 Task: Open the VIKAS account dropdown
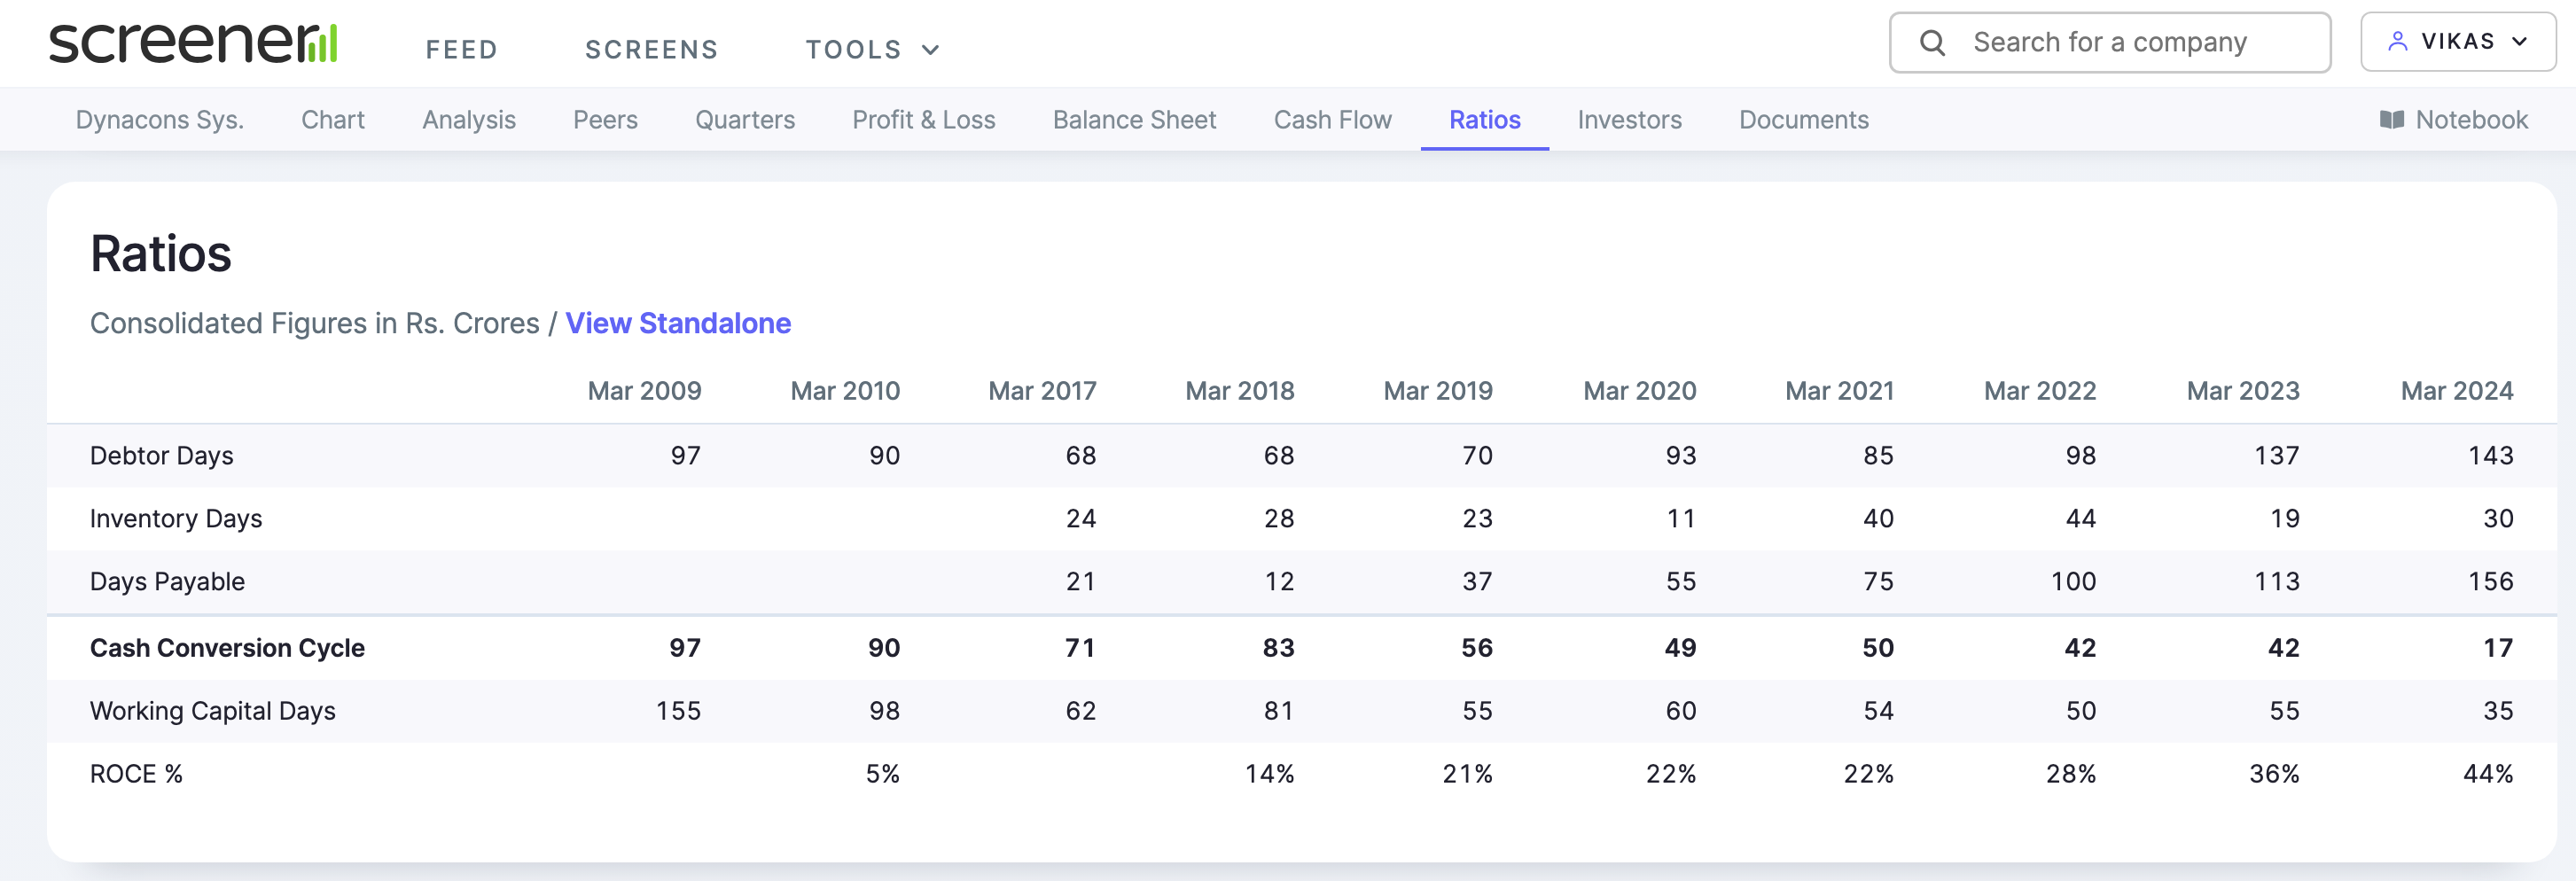click(x=2457, y=42)
